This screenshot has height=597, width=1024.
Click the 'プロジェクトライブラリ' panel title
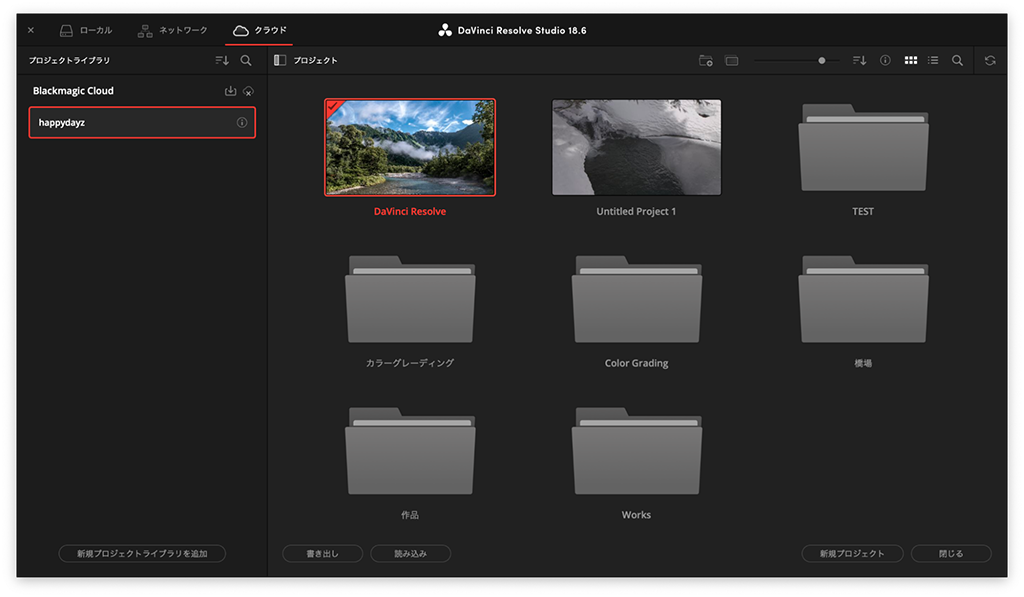[69, 60]
